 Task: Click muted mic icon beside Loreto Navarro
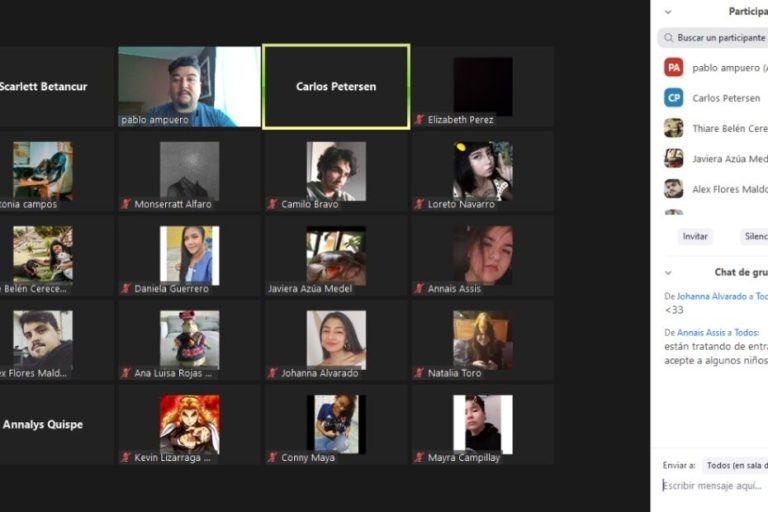(x=420, y=204)
